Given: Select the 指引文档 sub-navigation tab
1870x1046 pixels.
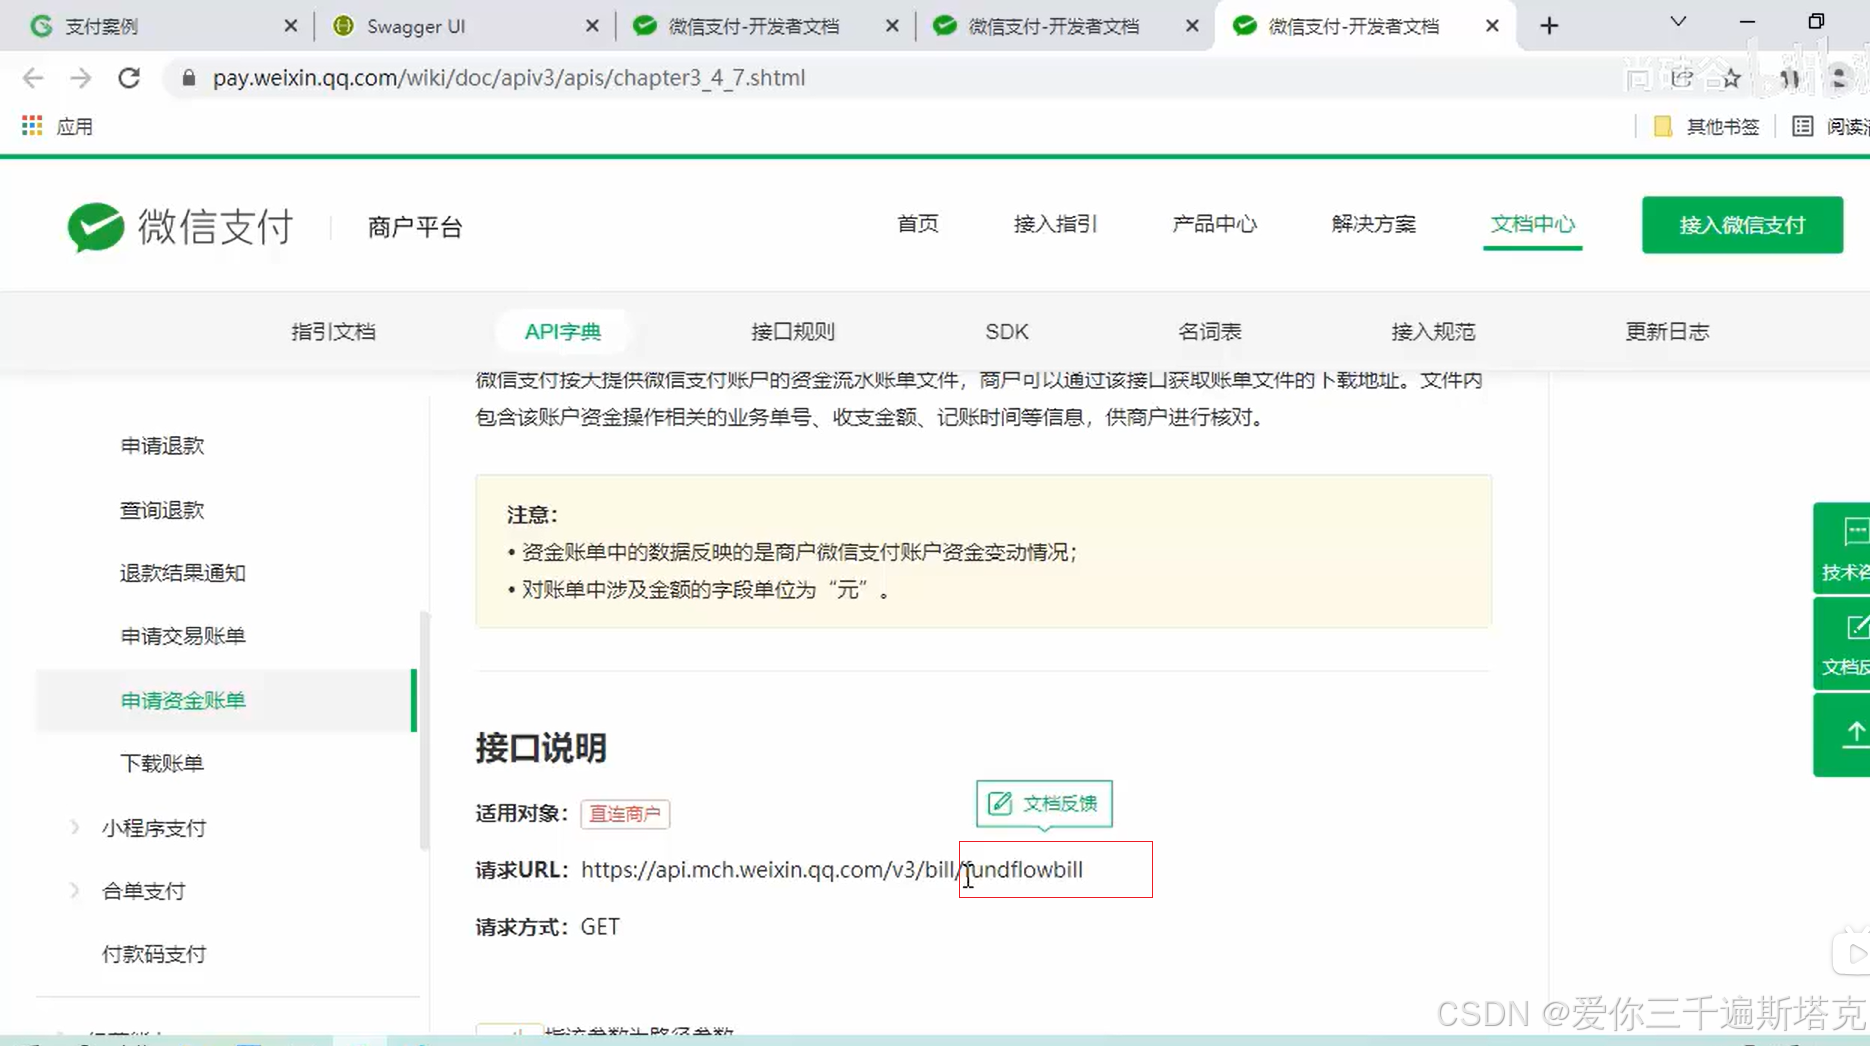Looking at the screenshot, I should [x=333, y=331].
